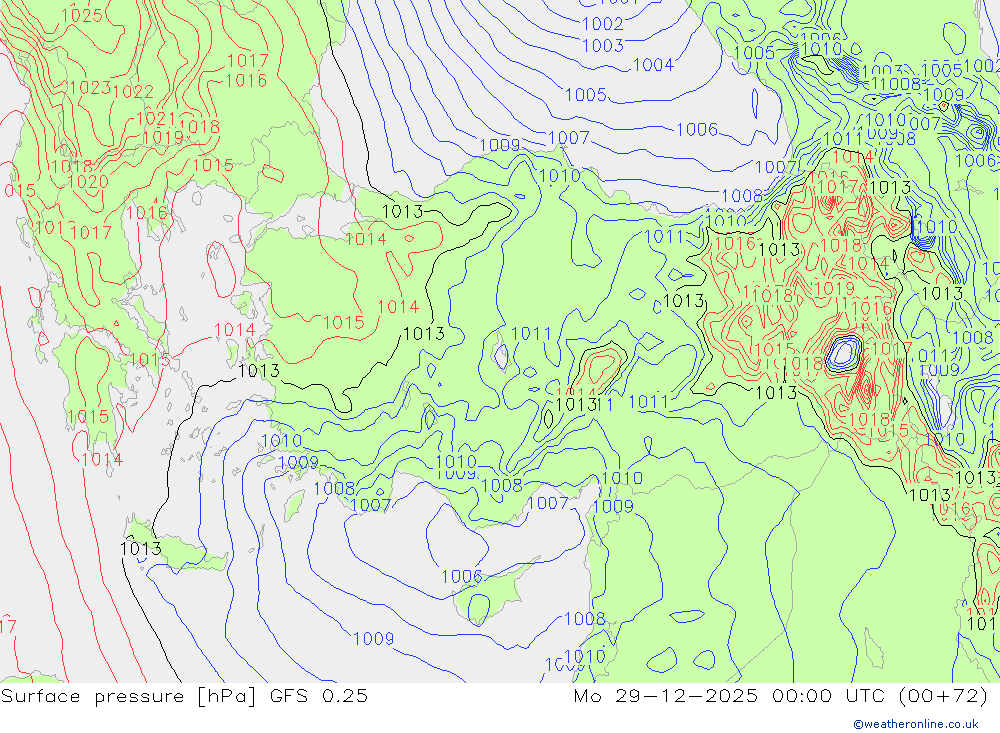Viewport: 1000px width, 733px height.
Task: Click the "00:00 UTC" time text
Action: click(x=828, y=696)
